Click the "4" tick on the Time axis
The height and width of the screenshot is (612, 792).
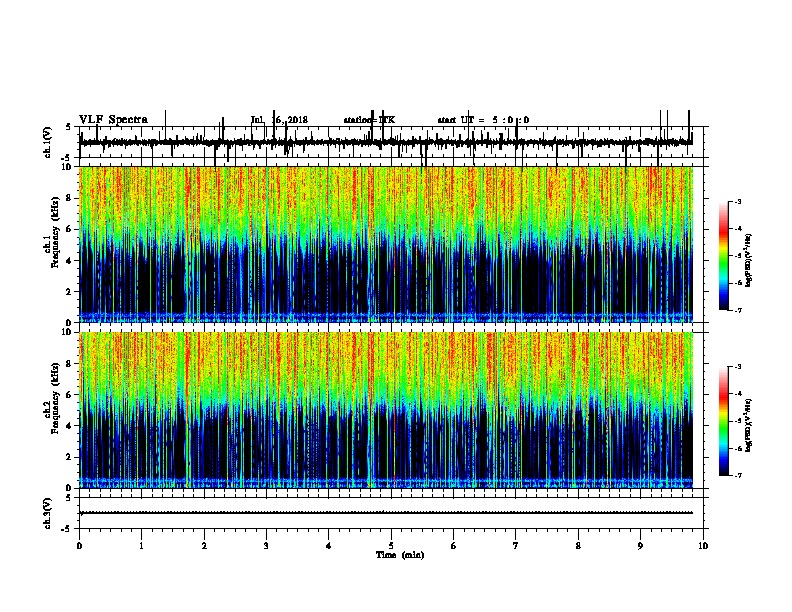point(329,546)
